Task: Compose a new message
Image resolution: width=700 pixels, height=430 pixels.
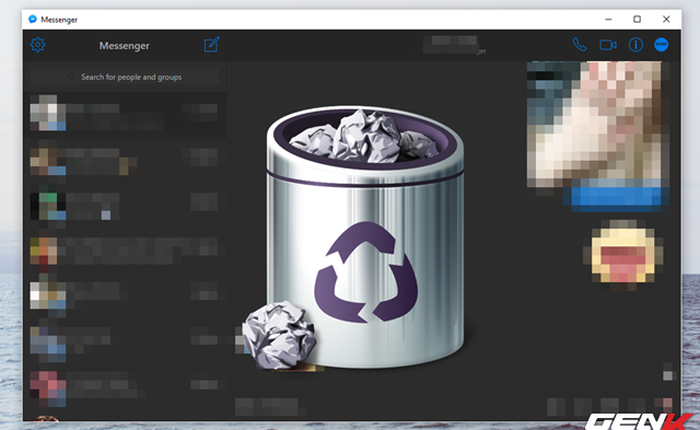Action: (x=212, y=45)
